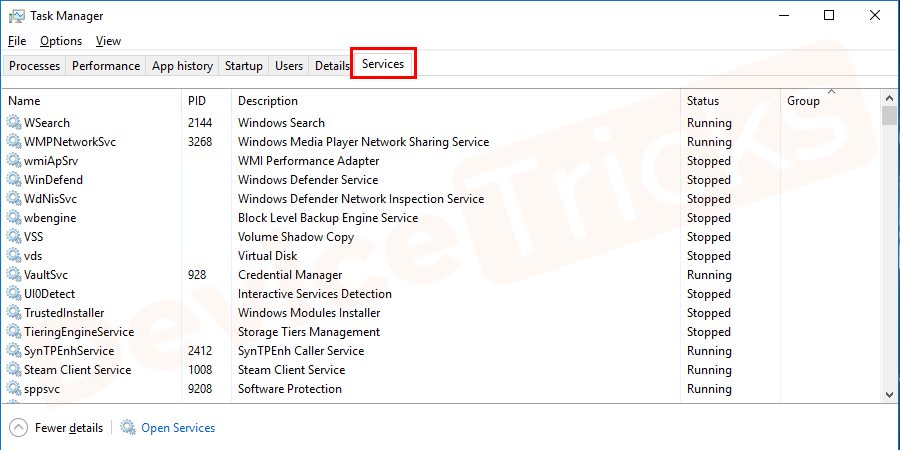Sort by the Status column header
The width and height of the screenshot is (900, 450).
731,101
